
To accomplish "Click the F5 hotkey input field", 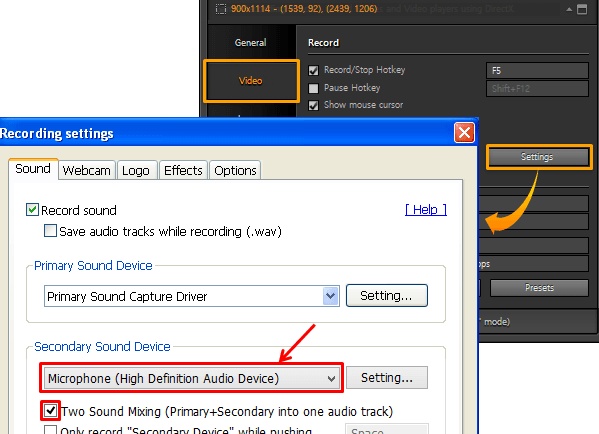I will [537, 71].
